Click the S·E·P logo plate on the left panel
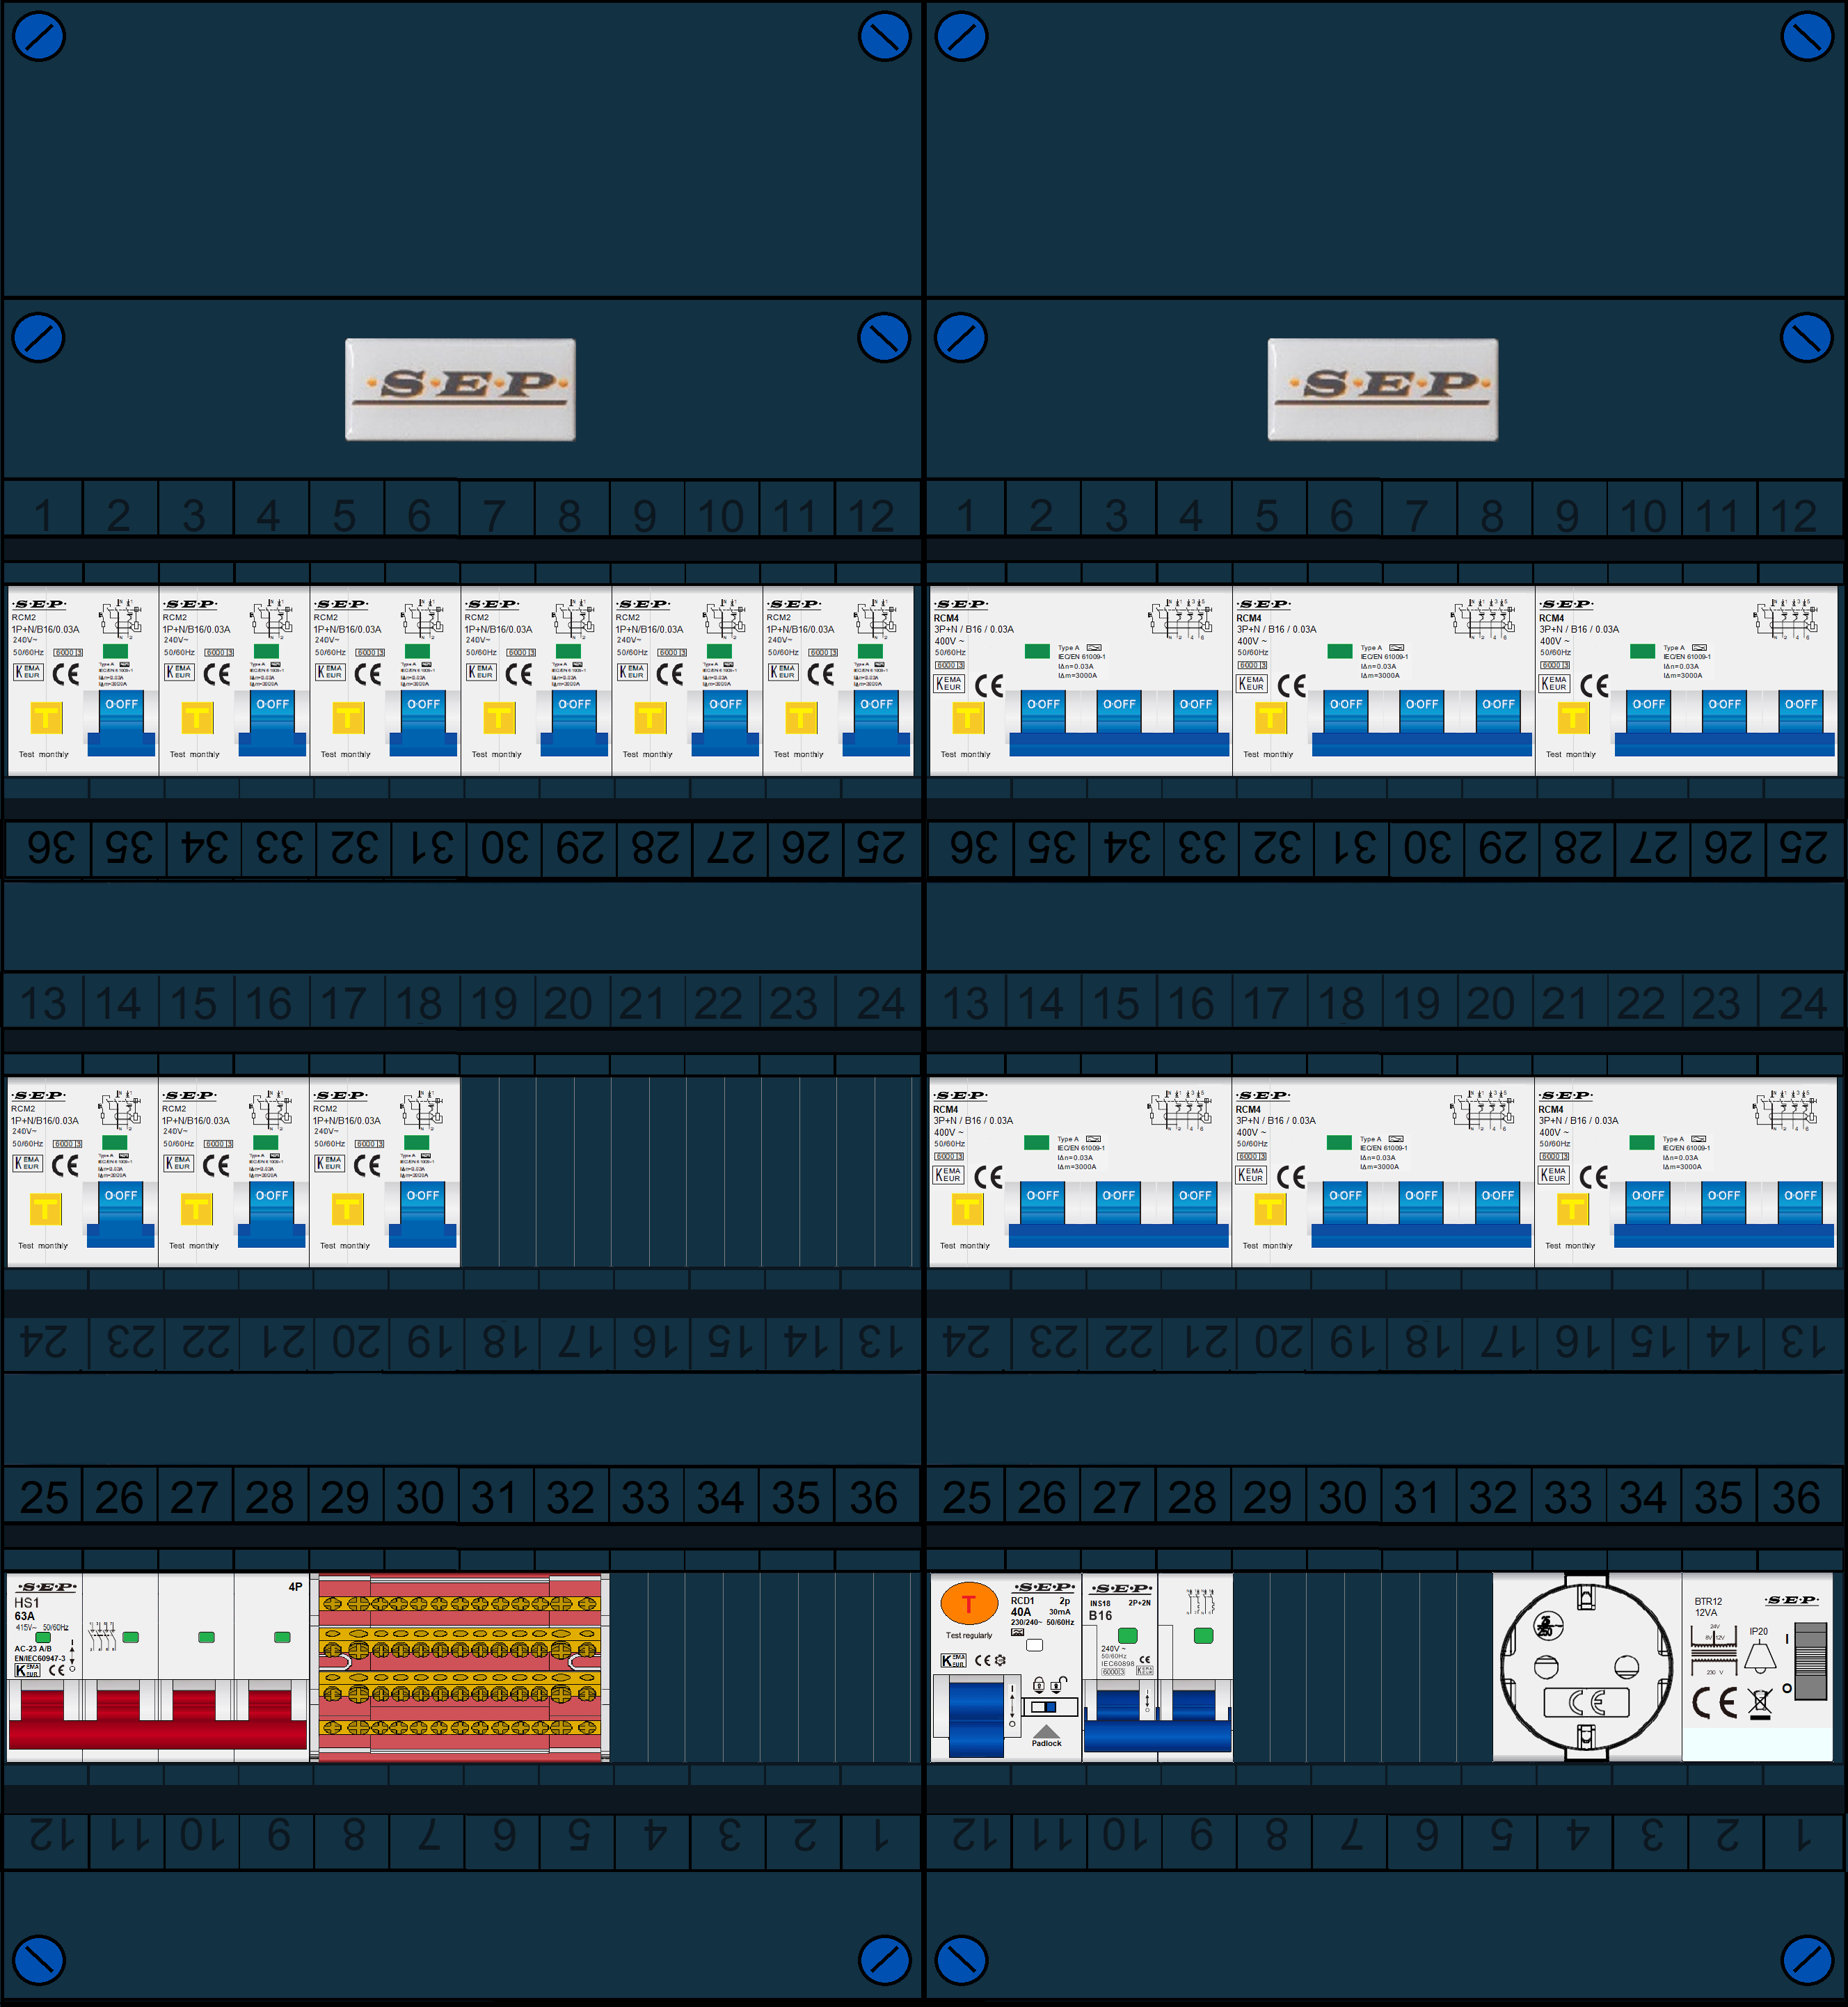 pyautogui.click(x=460, y=389)
